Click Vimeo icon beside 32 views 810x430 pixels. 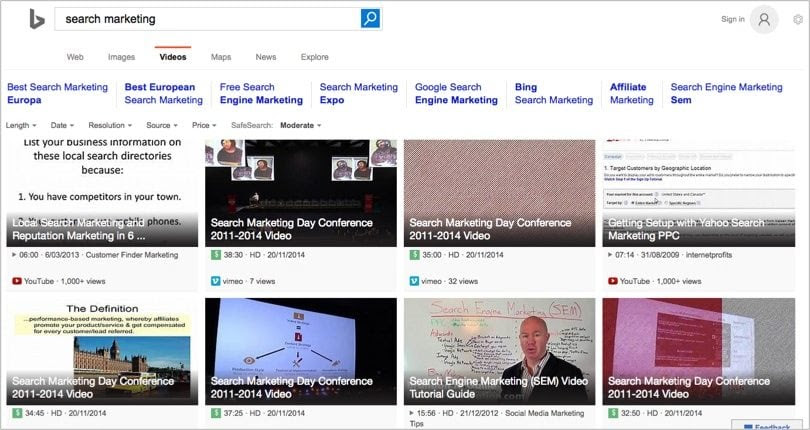[414, 281]
